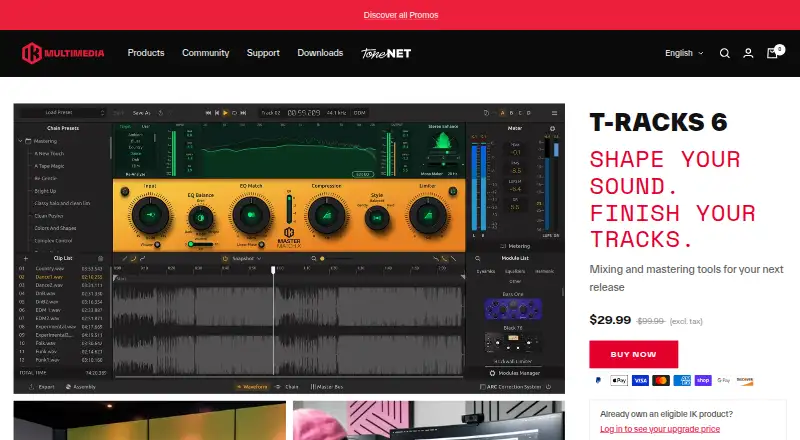This screenshot has height=440, width=800.
Task: Click the struck-through $99.99 price
Action: [650, 321]
